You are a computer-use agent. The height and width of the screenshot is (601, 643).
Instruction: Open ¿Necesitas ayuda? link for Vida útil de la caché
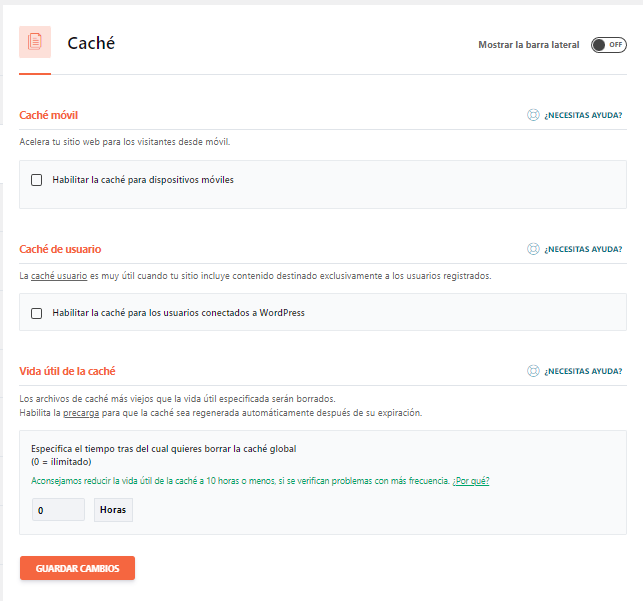(583, 371)
